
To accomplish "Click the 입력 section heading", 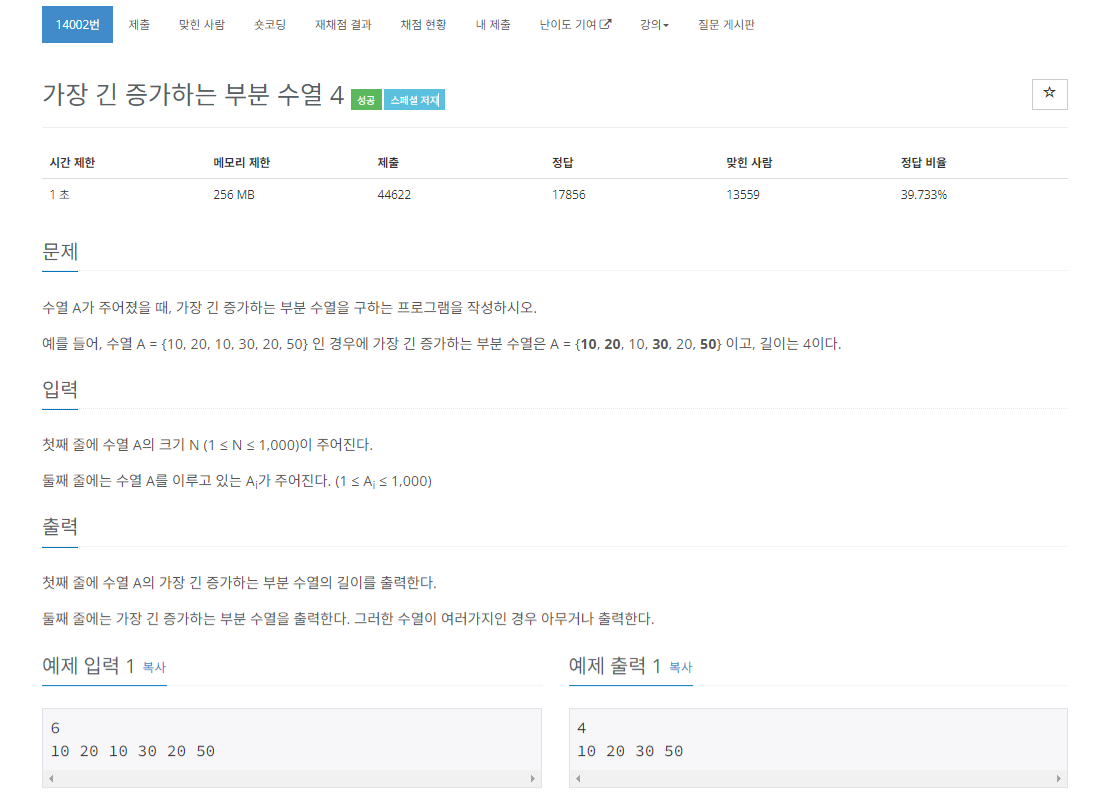I will (60, 390).
